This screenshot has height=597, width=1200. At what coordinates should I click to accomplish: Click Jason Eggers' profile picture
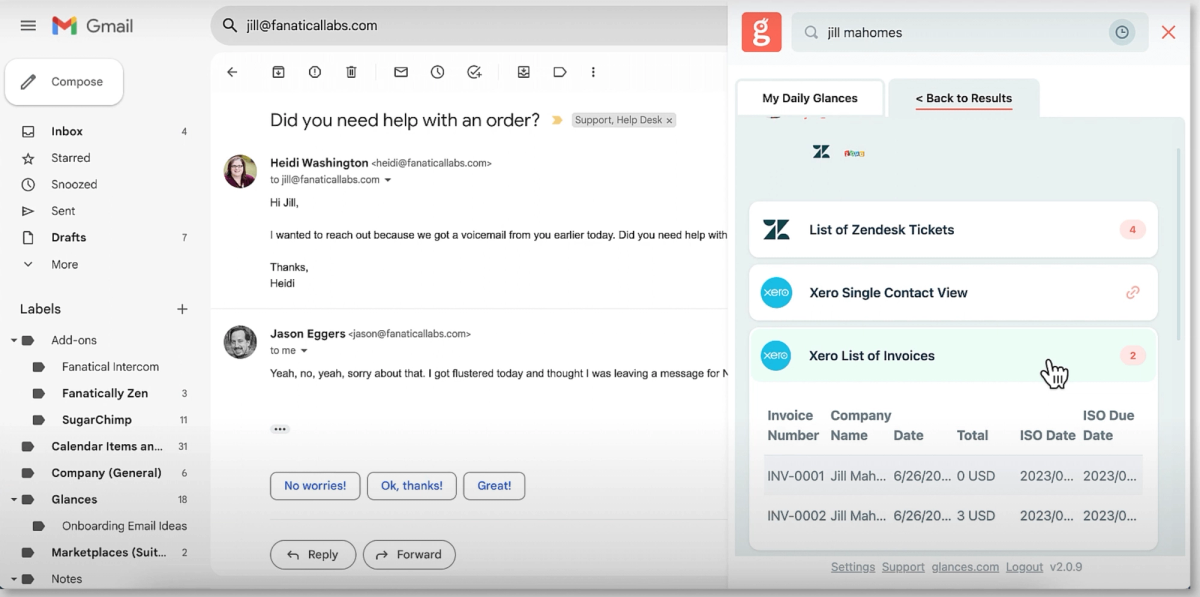pyautogui.click(x=240, y=342)
